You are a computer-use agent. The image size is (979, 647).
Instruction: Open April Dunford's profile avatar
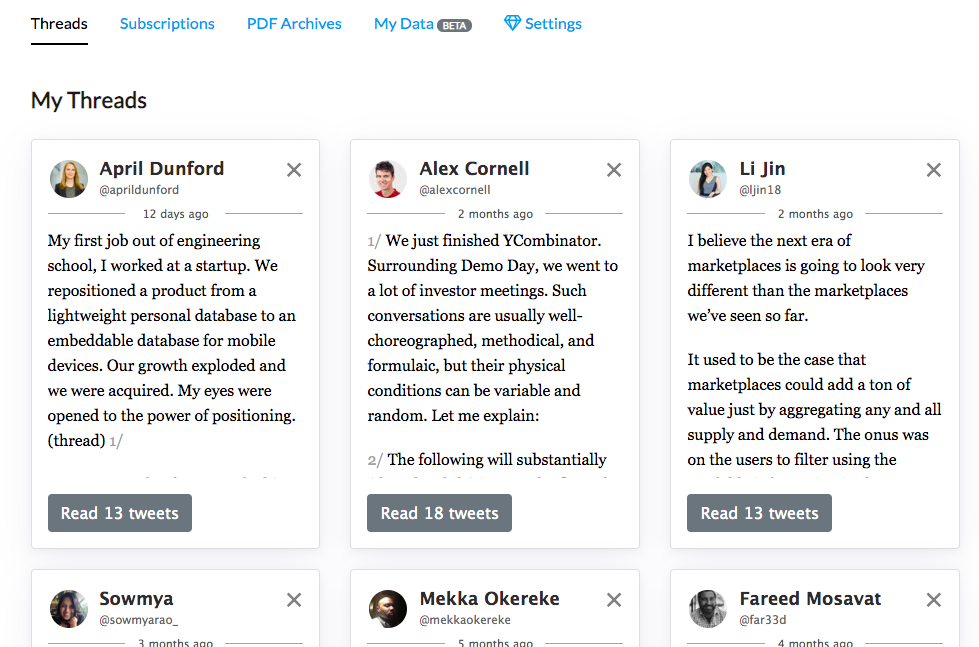click(x=68, y=180)
